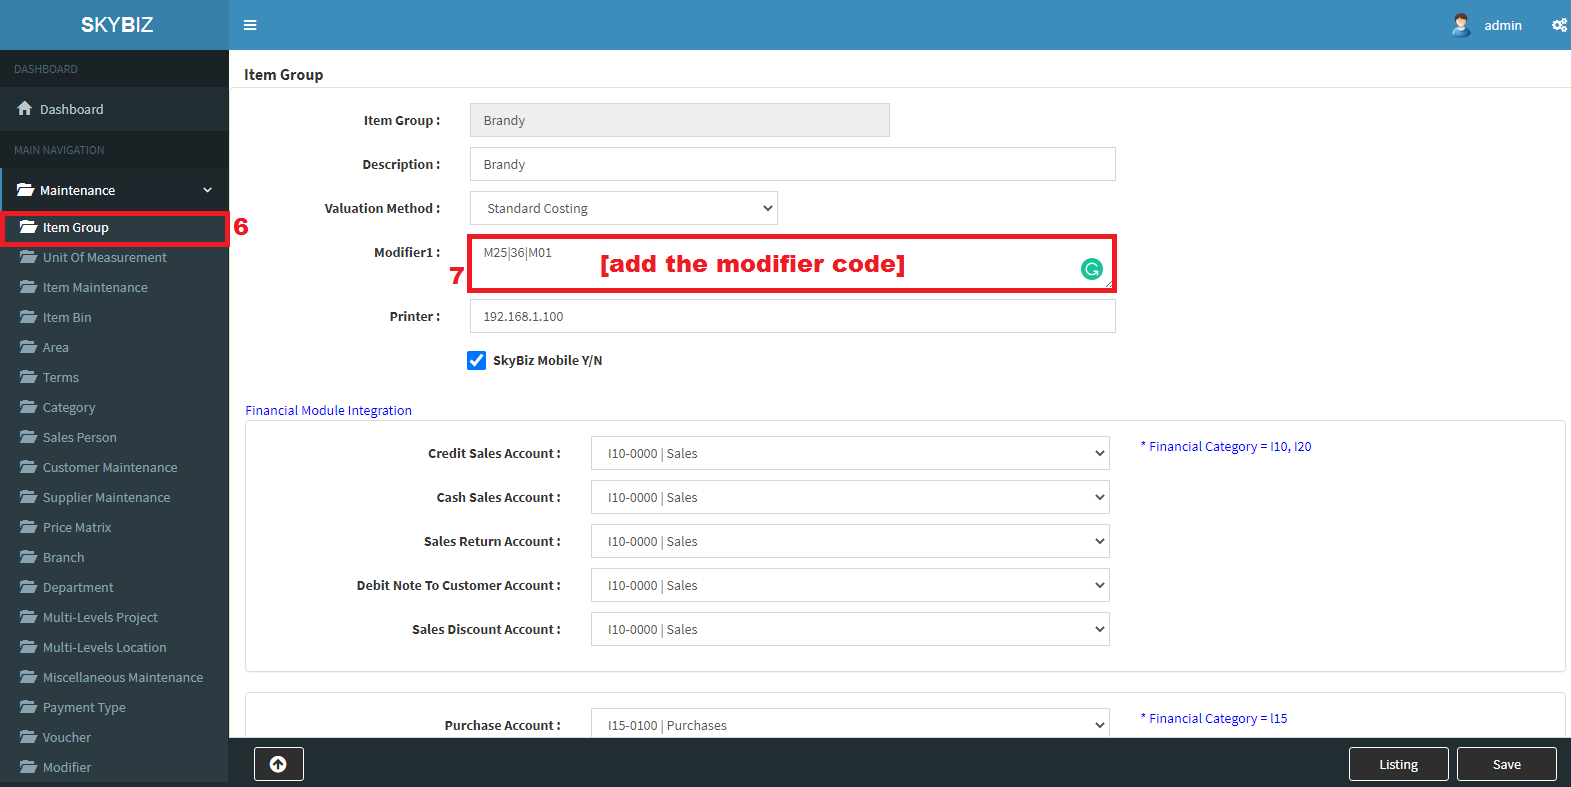Click the folder icon beside Price Matrix

tap(28, 527)
